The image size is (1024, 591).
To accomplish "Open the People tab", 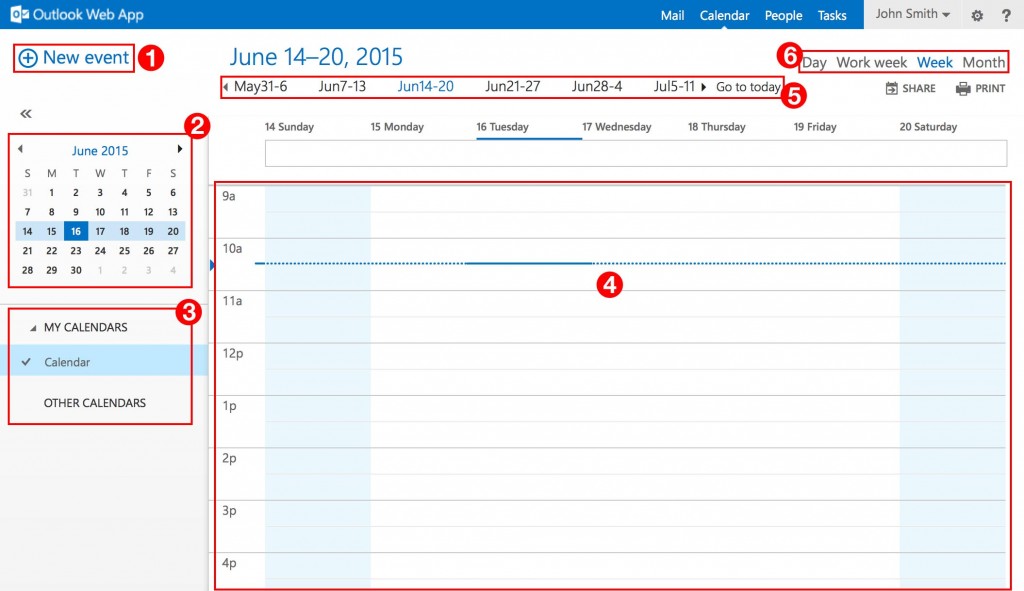I will tap(783, 15).
